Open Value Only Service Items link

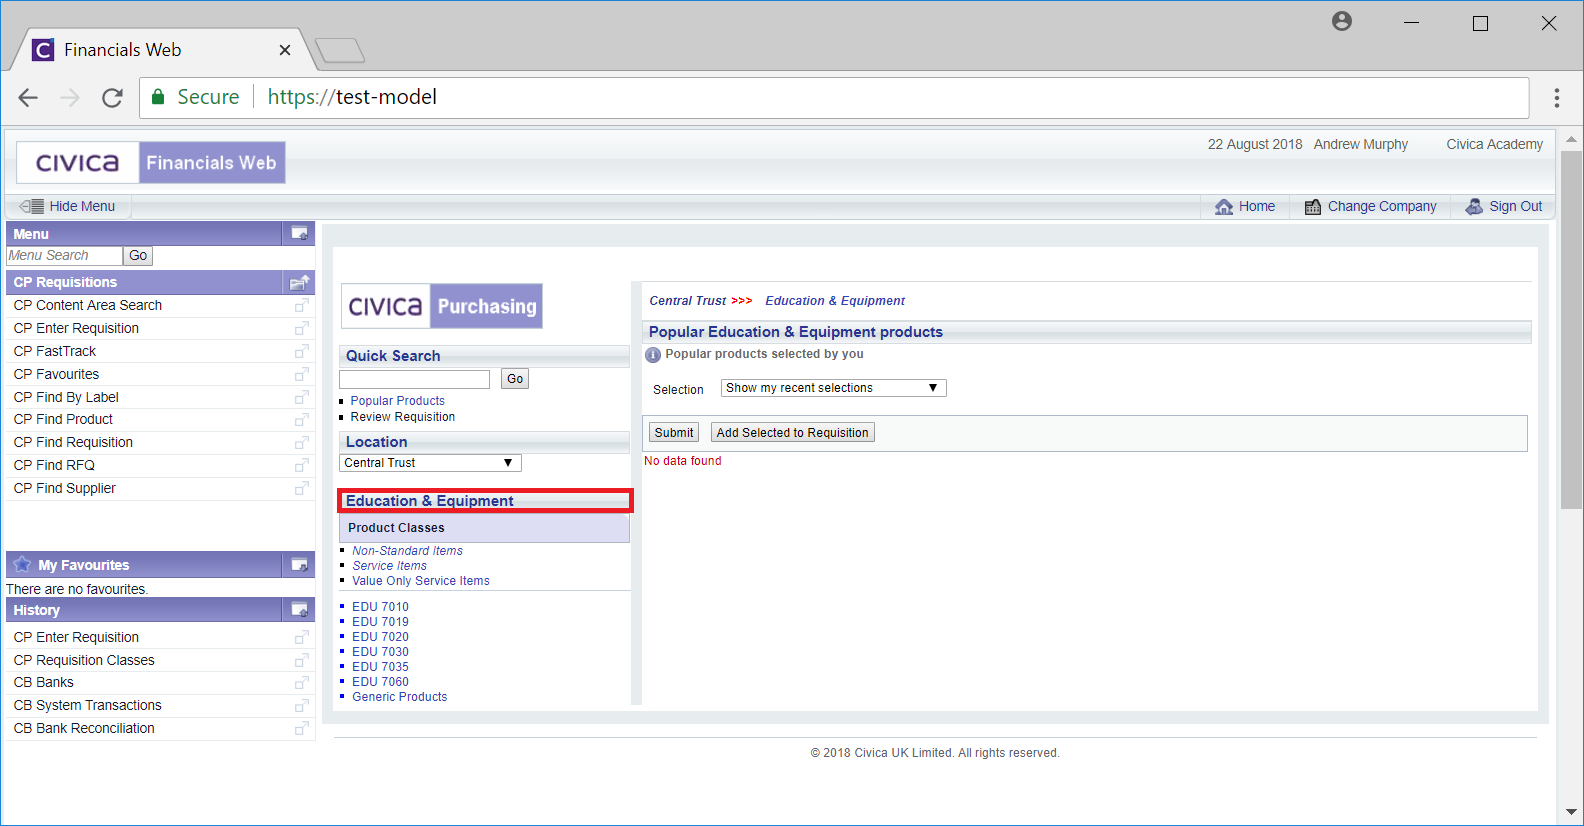(x=421, y=581)
